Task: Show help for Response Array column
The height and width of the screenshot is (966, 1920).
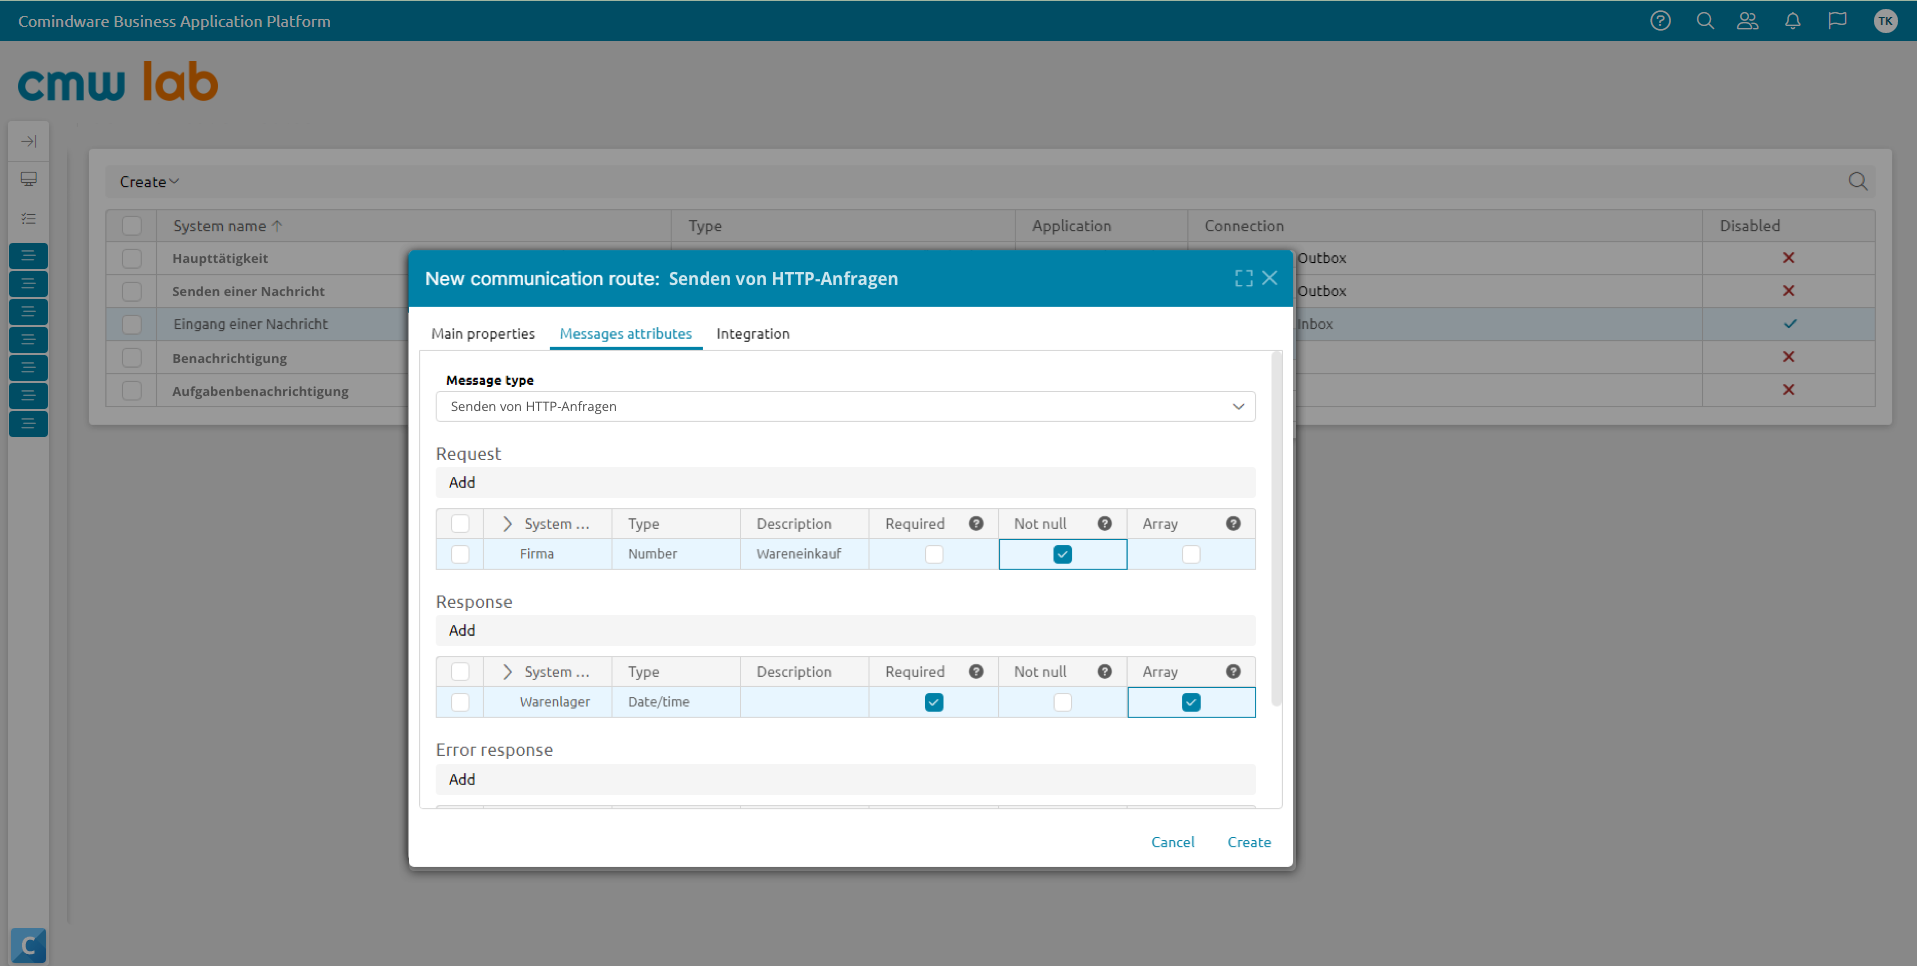Action: tap(1233, 672)
